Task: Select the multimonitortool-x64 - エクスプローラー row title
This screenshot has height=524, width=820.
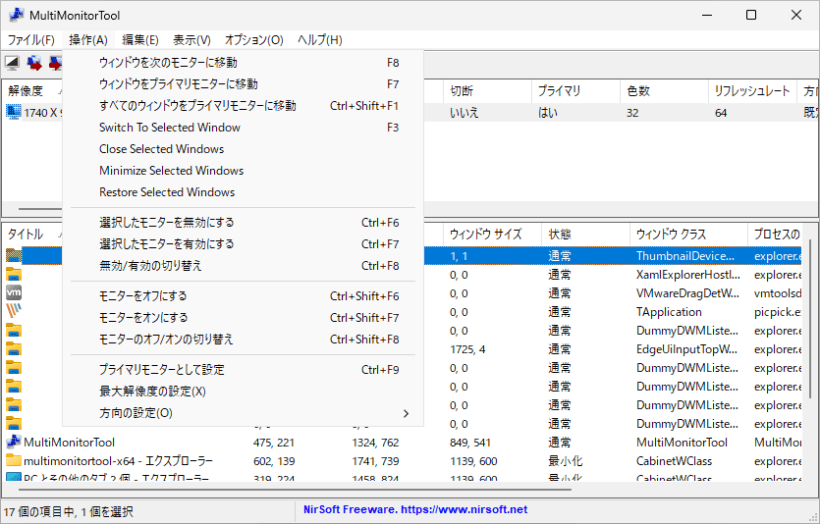Action: point(118,461)
